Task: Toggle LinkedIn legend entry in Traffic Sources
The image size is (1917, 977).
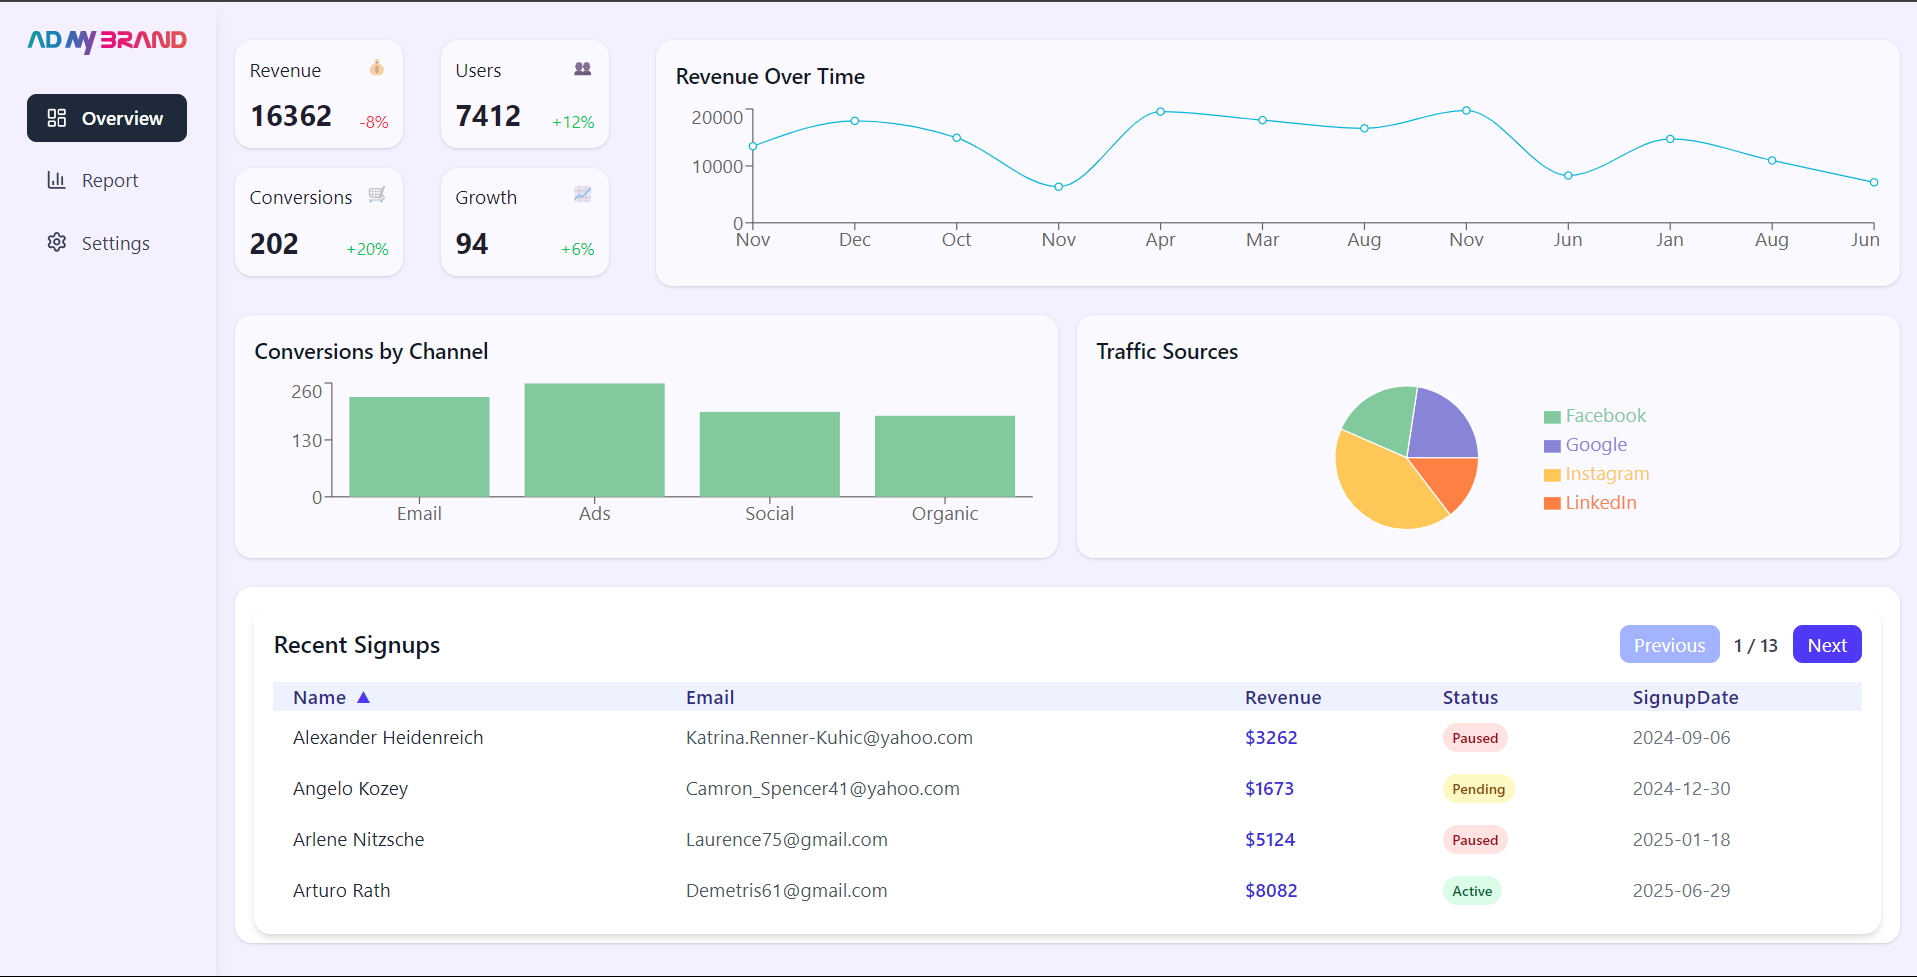Action: [1590, 503]
